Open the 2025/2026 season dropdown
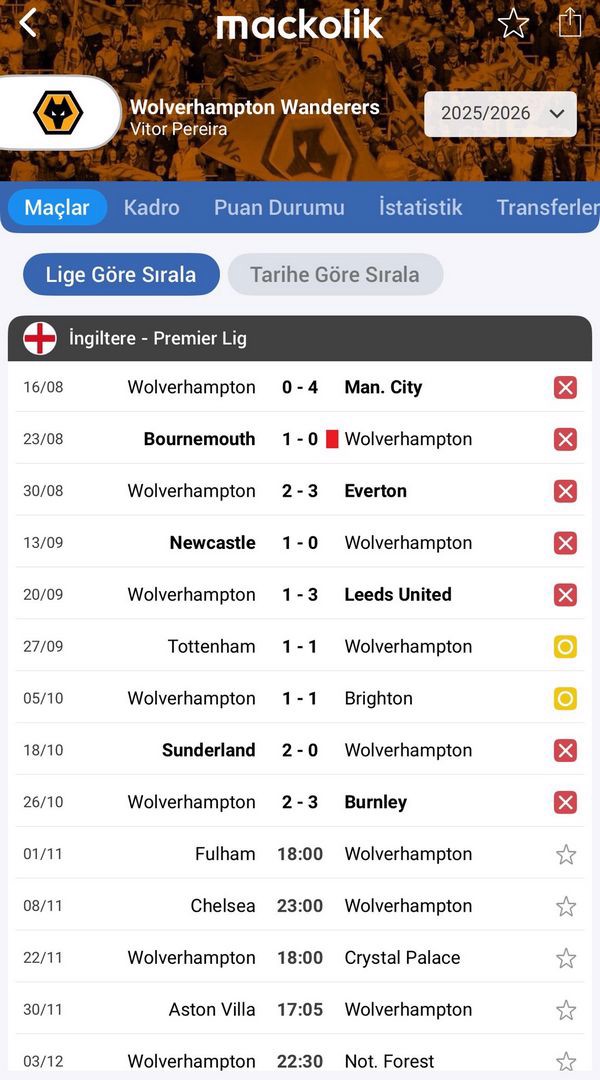The width and height of the screenshot is (600, 1080). [500, 114]
